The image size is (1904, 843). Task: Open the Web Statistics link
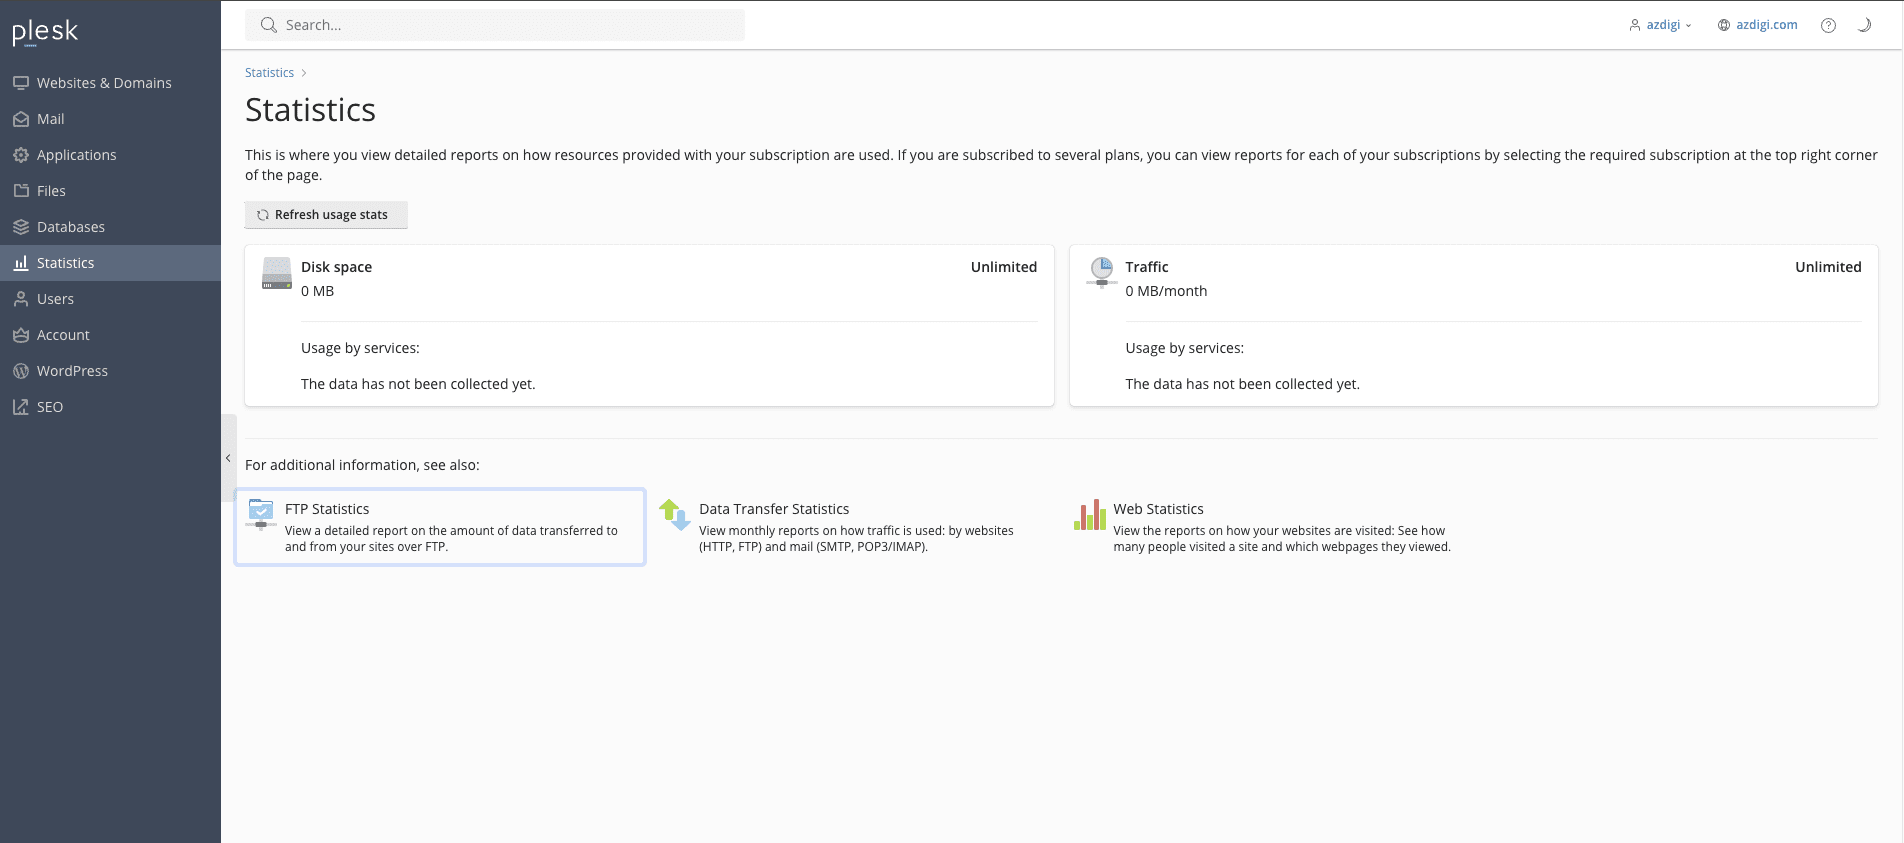point(1158,509)
